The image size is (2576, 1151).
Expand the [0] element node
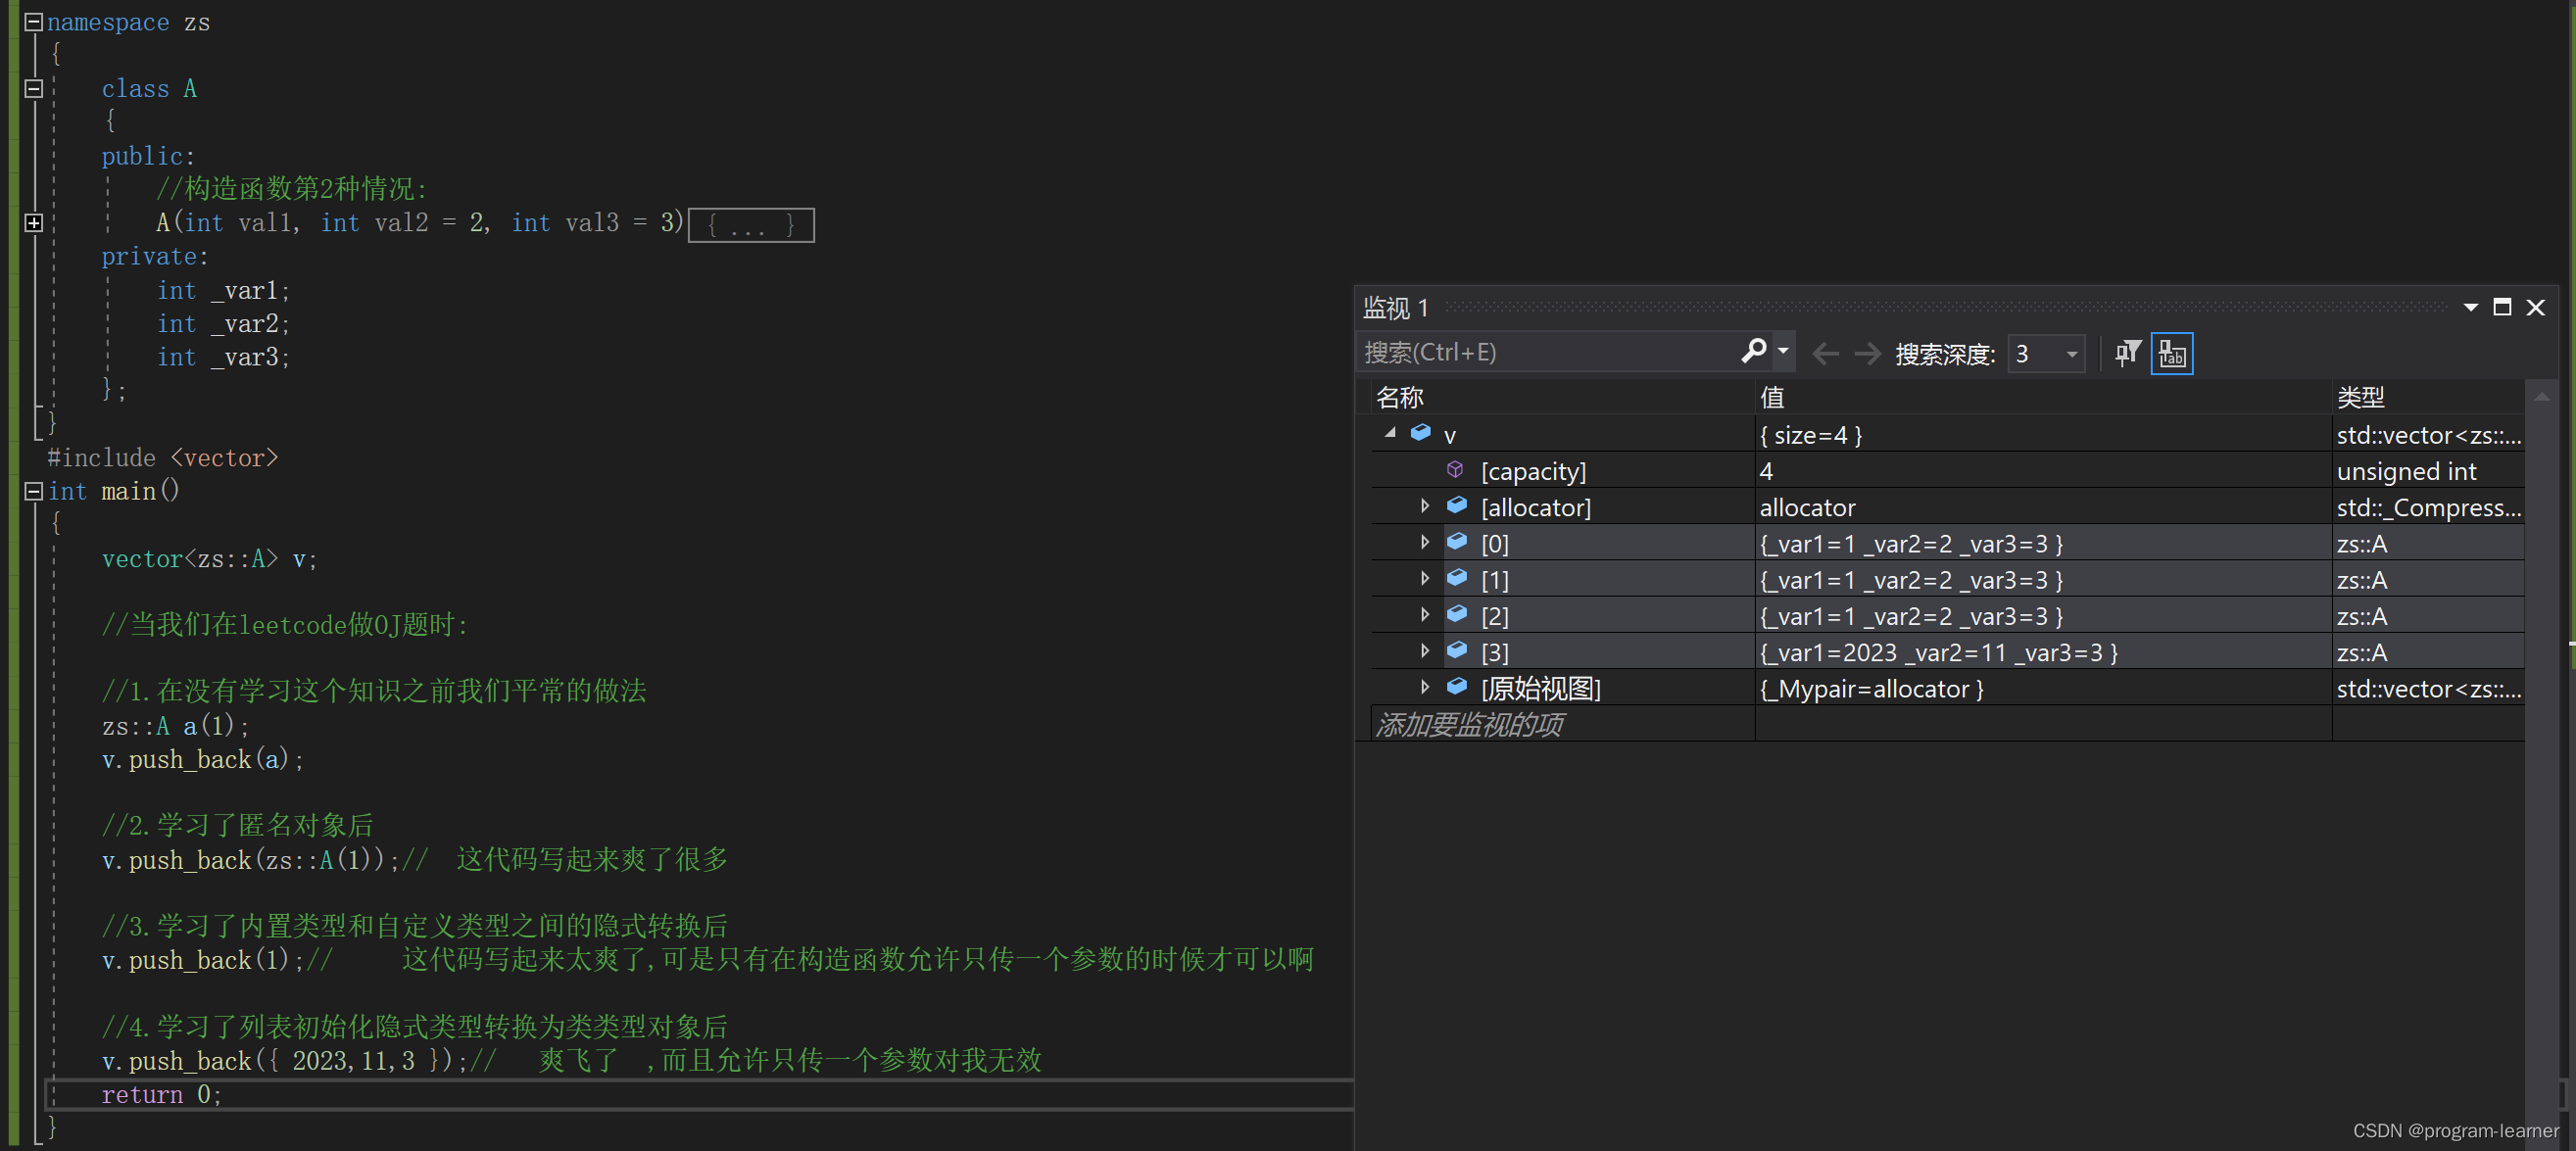(x=1425, y=542)
